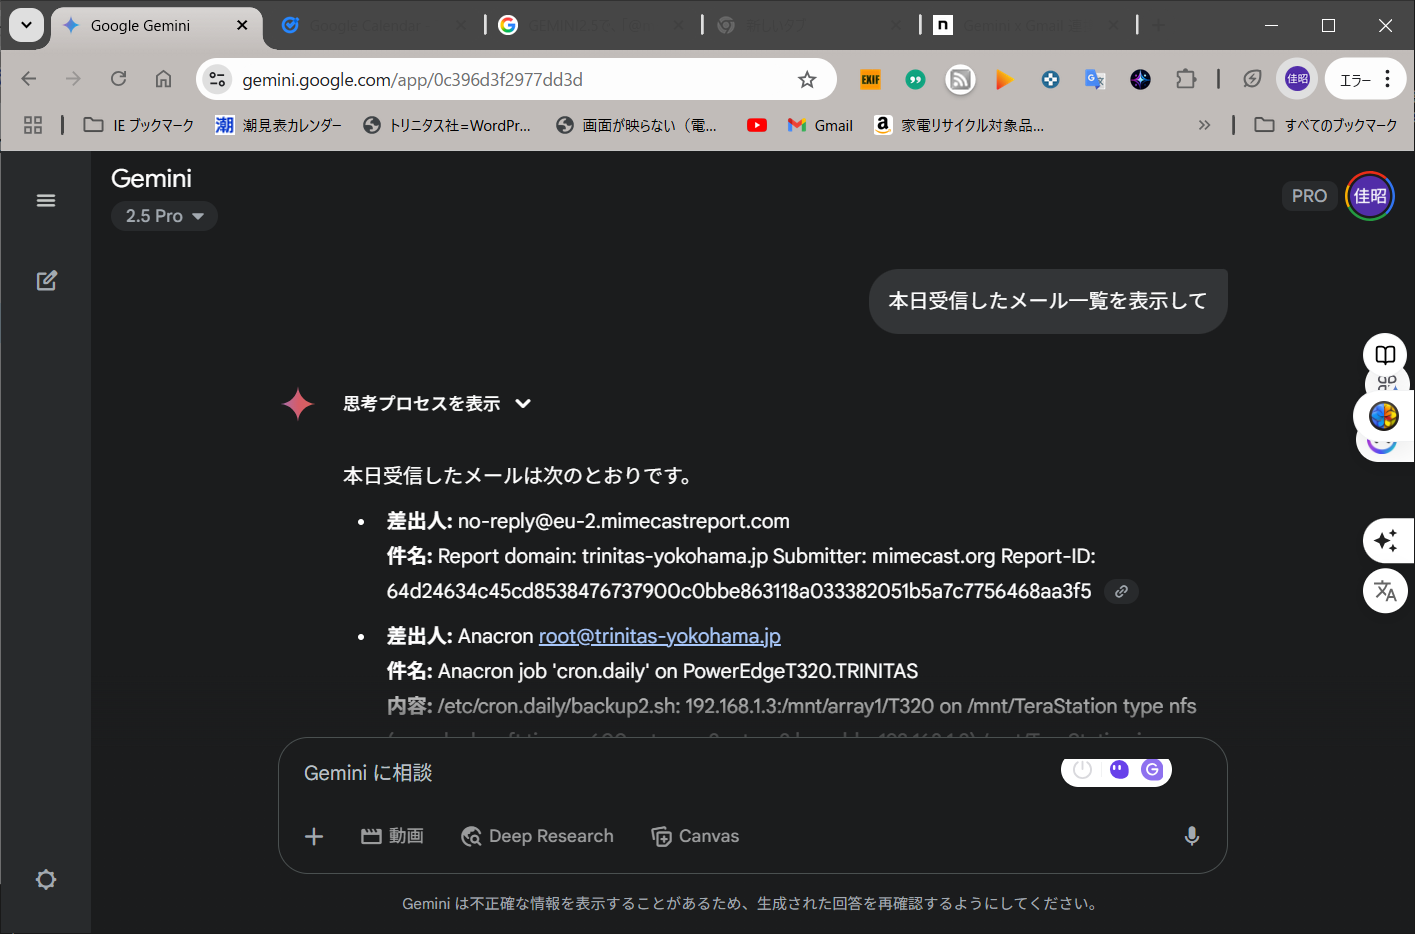Expand the 思考プロセスを表示 section
The height and width of the screenshot is (934, 1415).
point(437,404)
